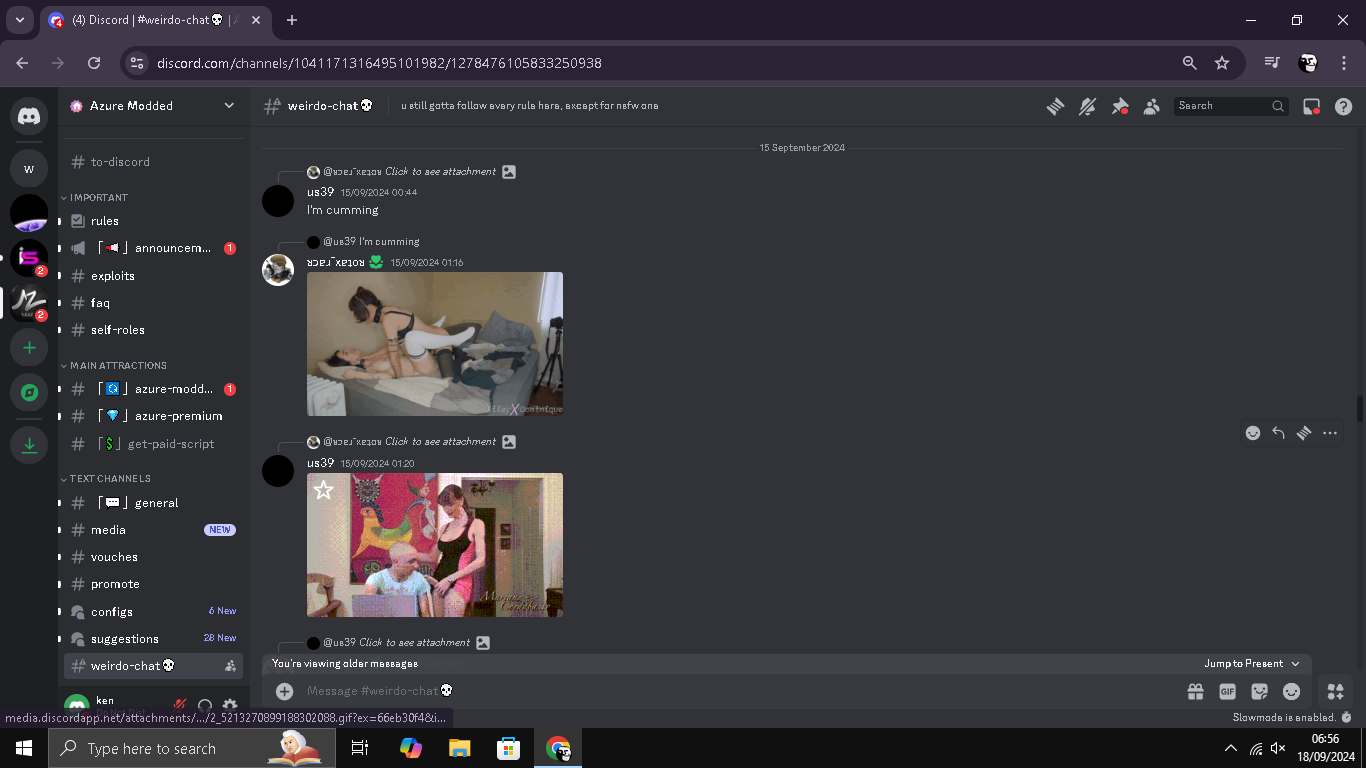Click the chat scrollbar thumb

[1359, 409]
